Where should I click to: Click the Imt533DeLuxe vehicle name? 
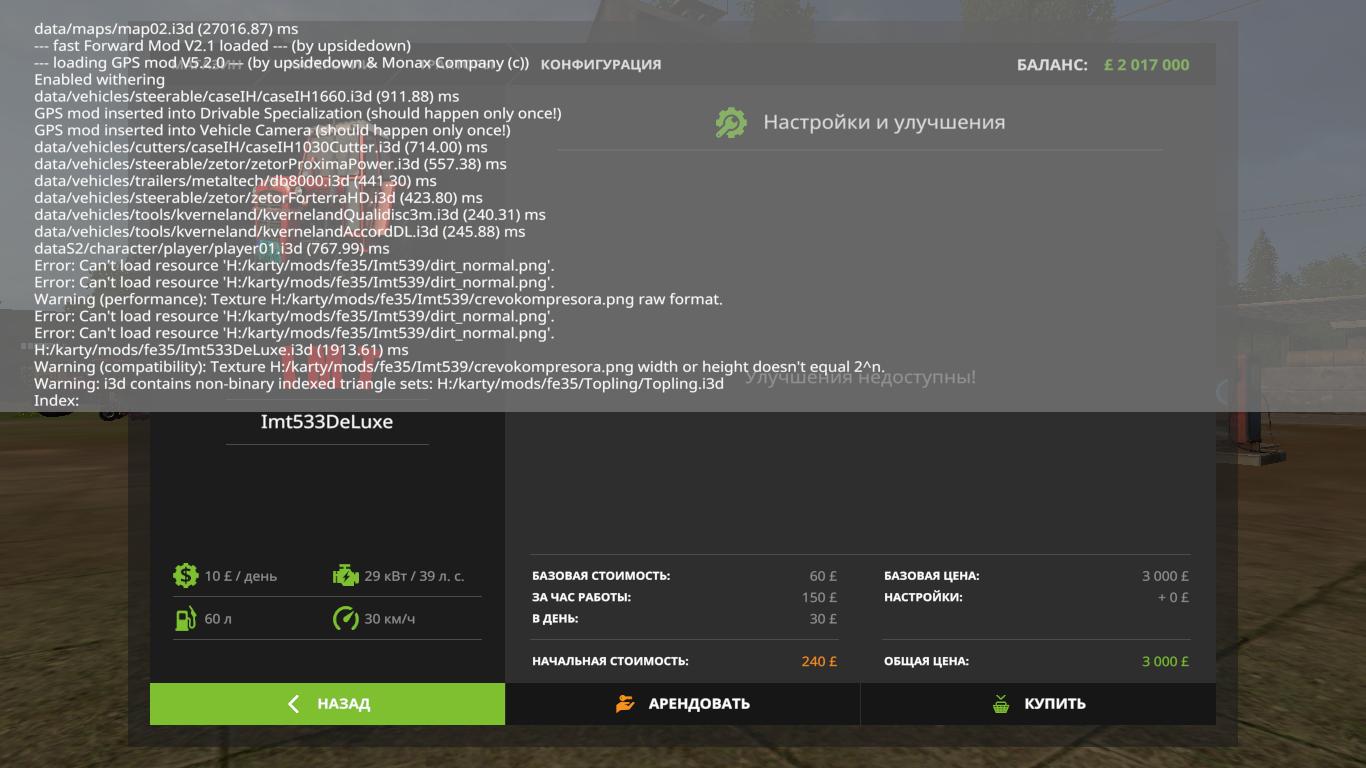click(x=327, y=421)
